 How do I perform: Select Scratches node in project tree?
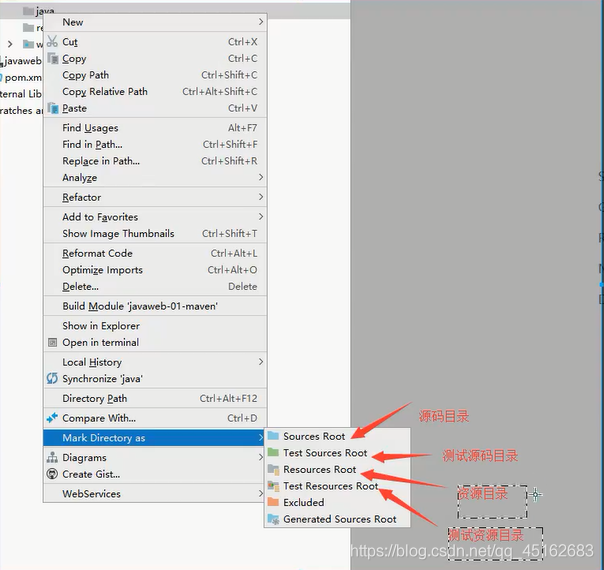pyautogui.click(x=21, y=111)
